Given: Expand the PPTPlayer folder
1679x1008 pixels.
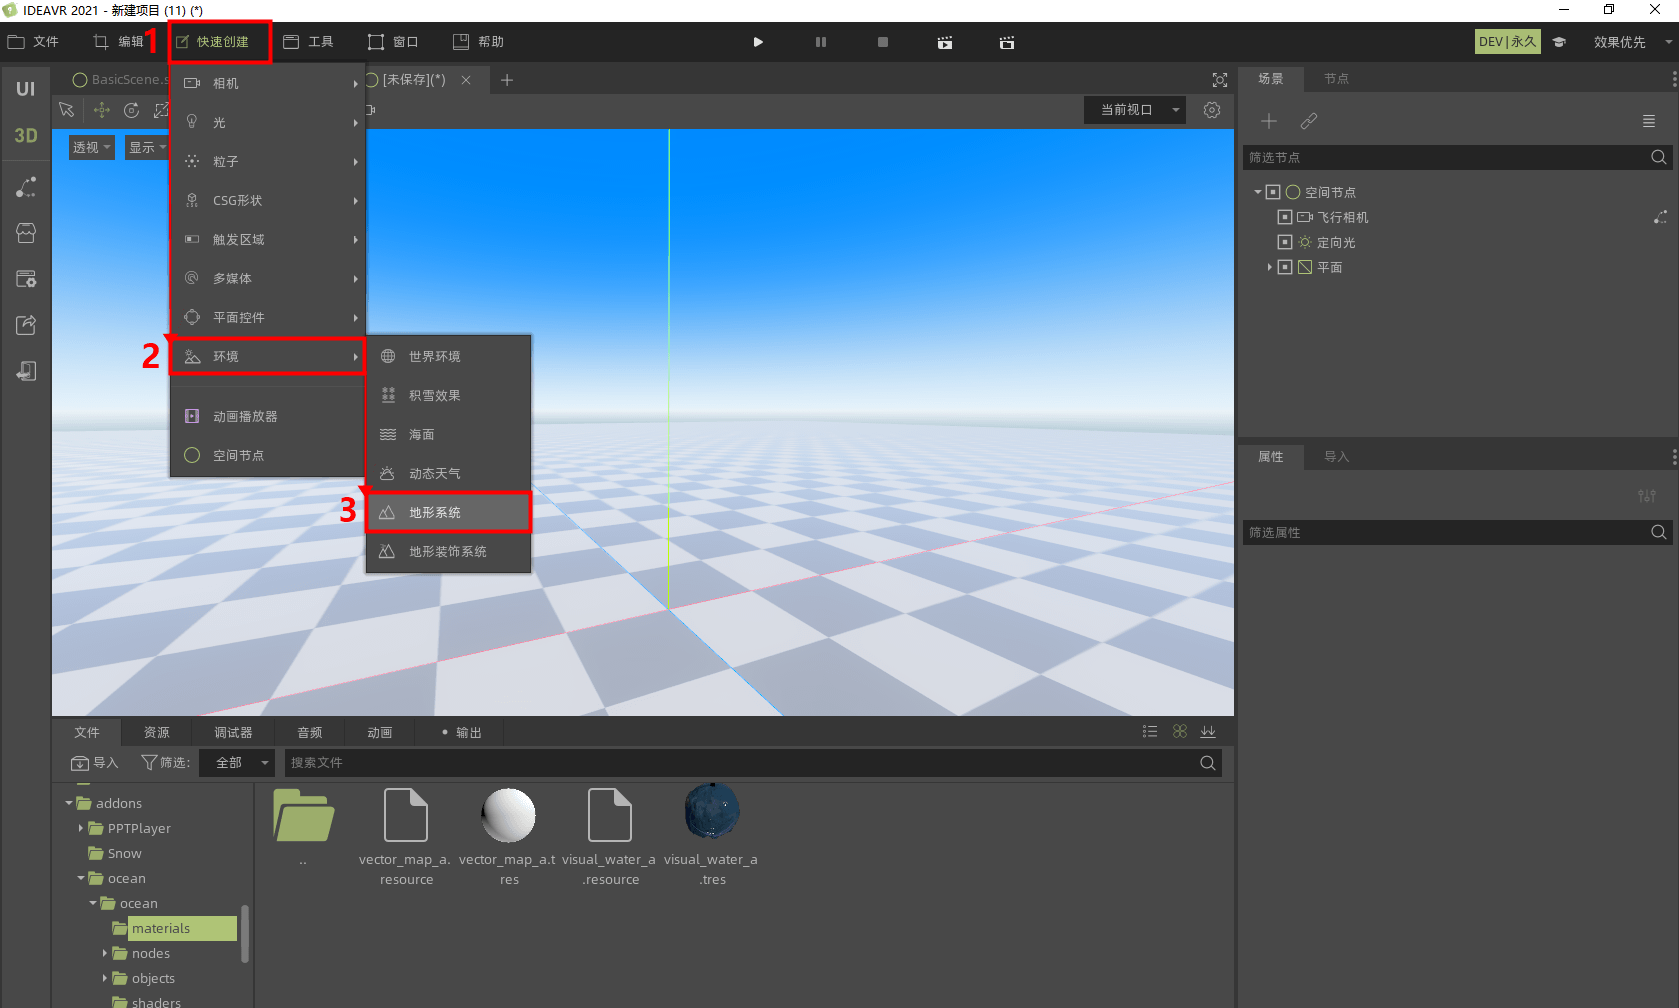Looking at the screenshot, I should (x=81, y=828).
